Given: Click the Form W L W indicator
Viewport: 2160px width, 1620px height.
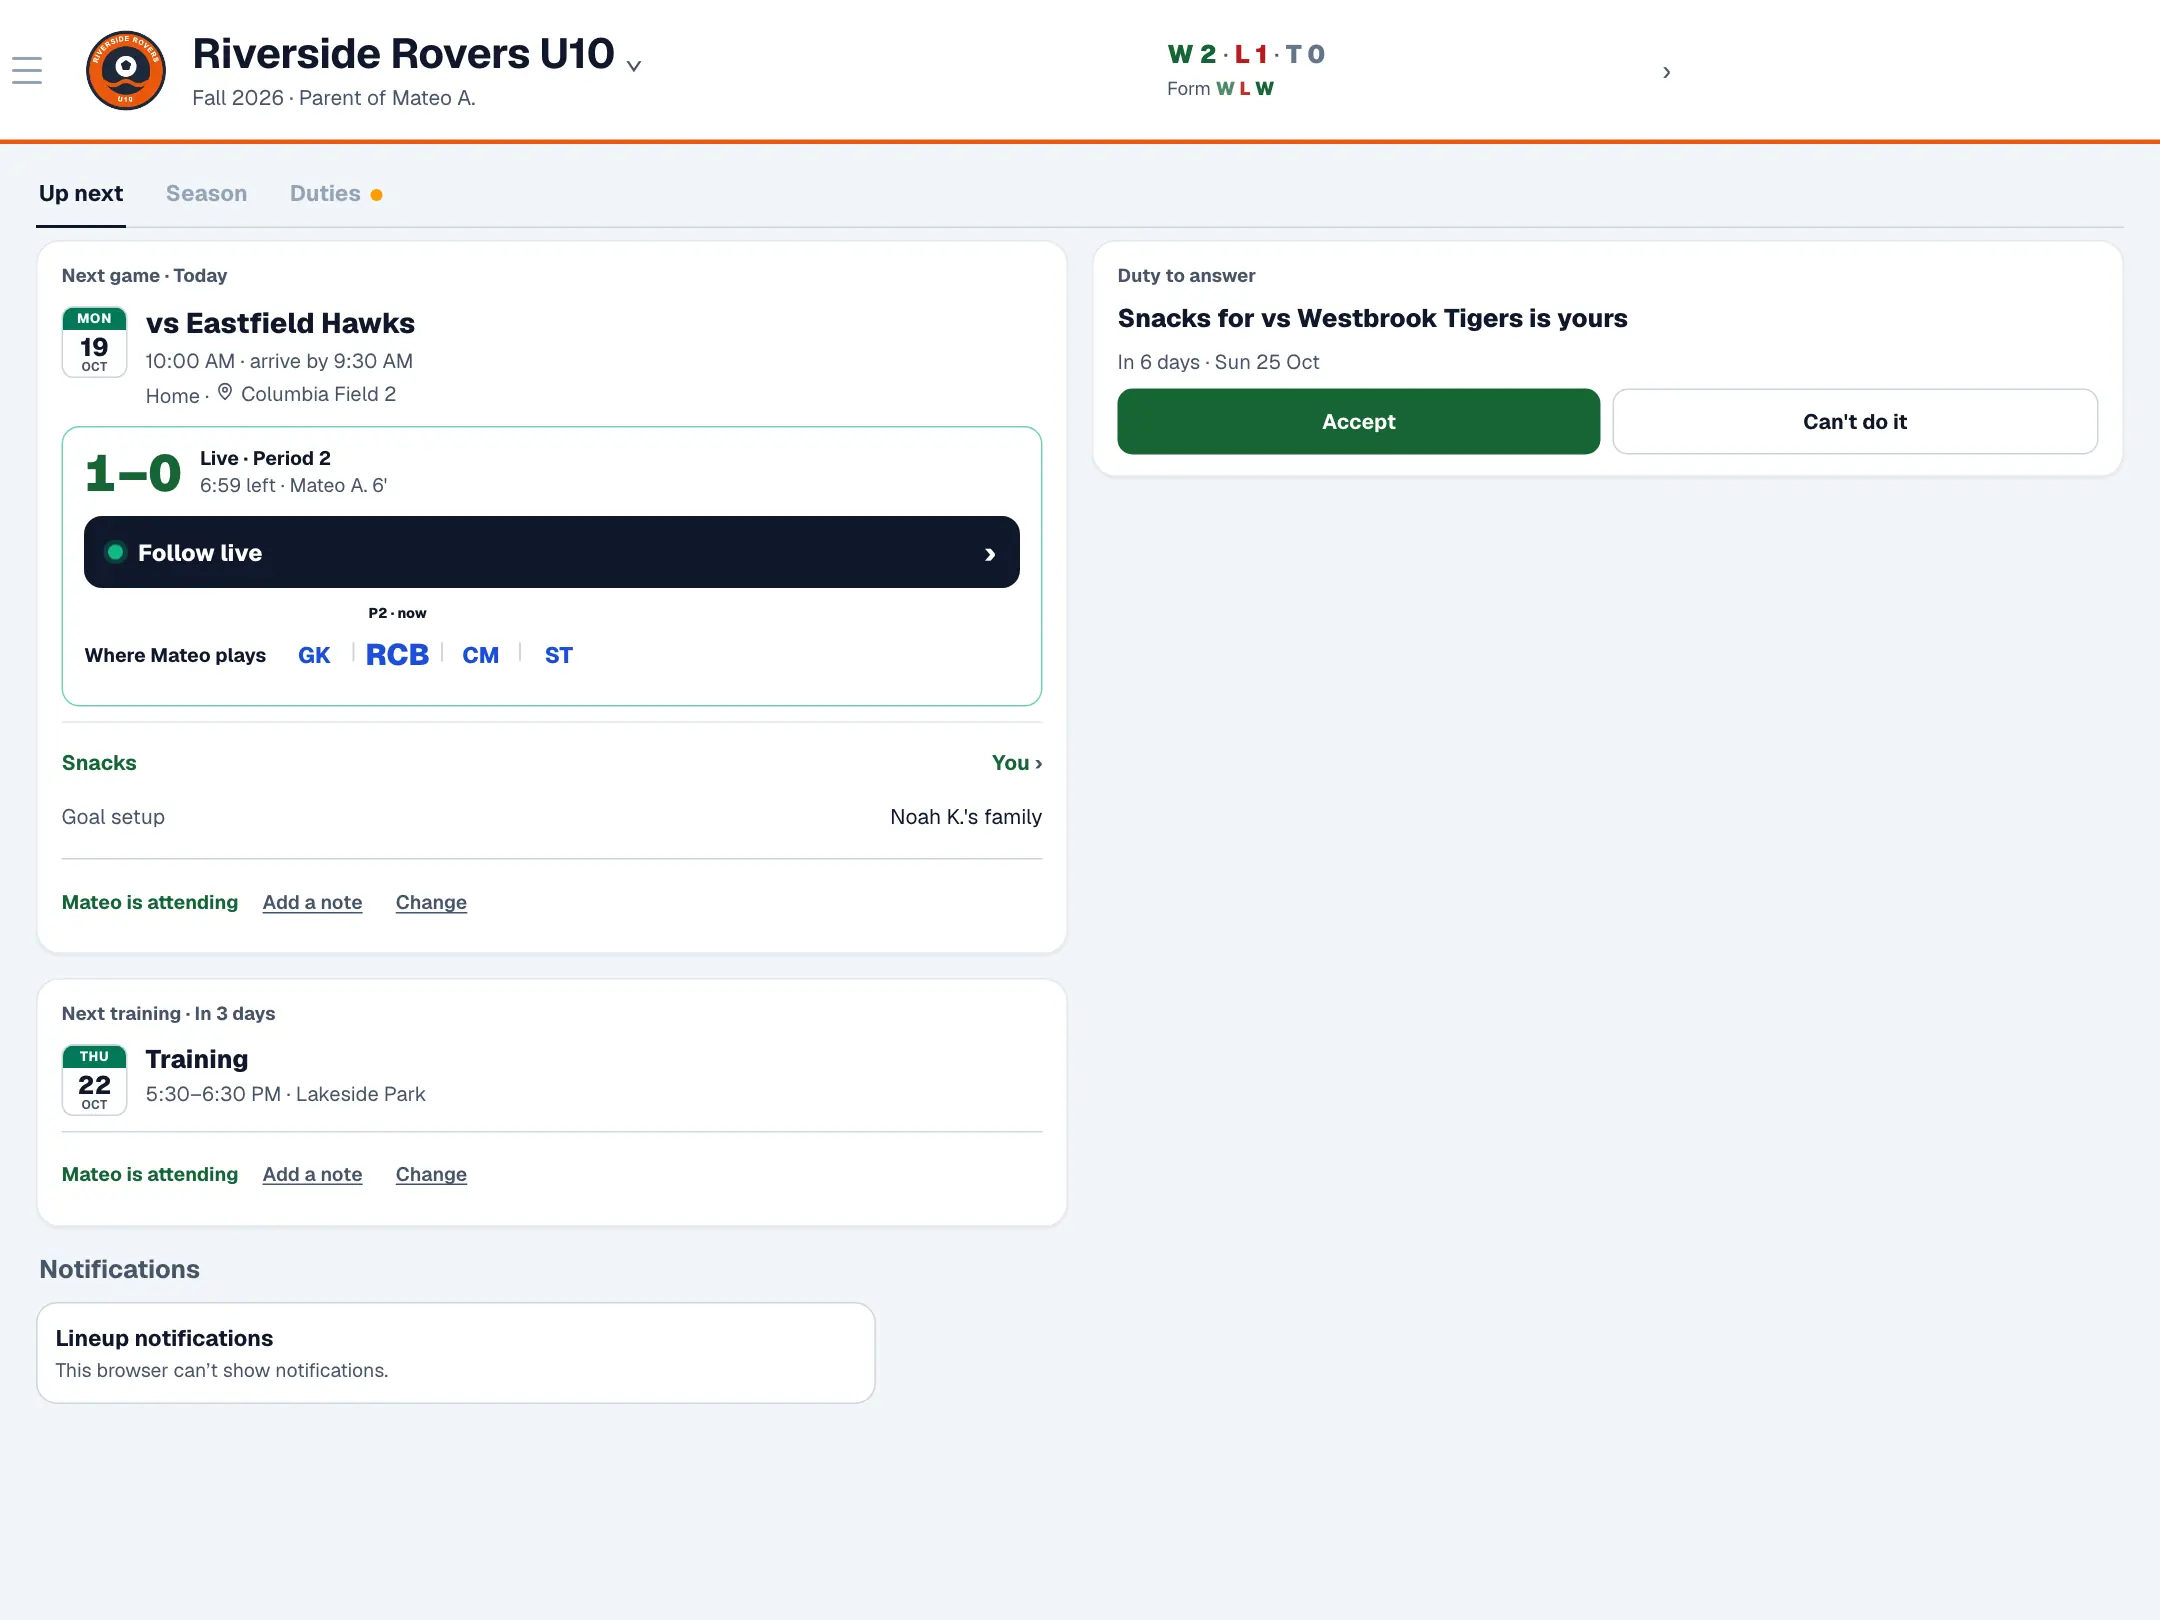Looking at the screenshot, I should [1220, 88].
